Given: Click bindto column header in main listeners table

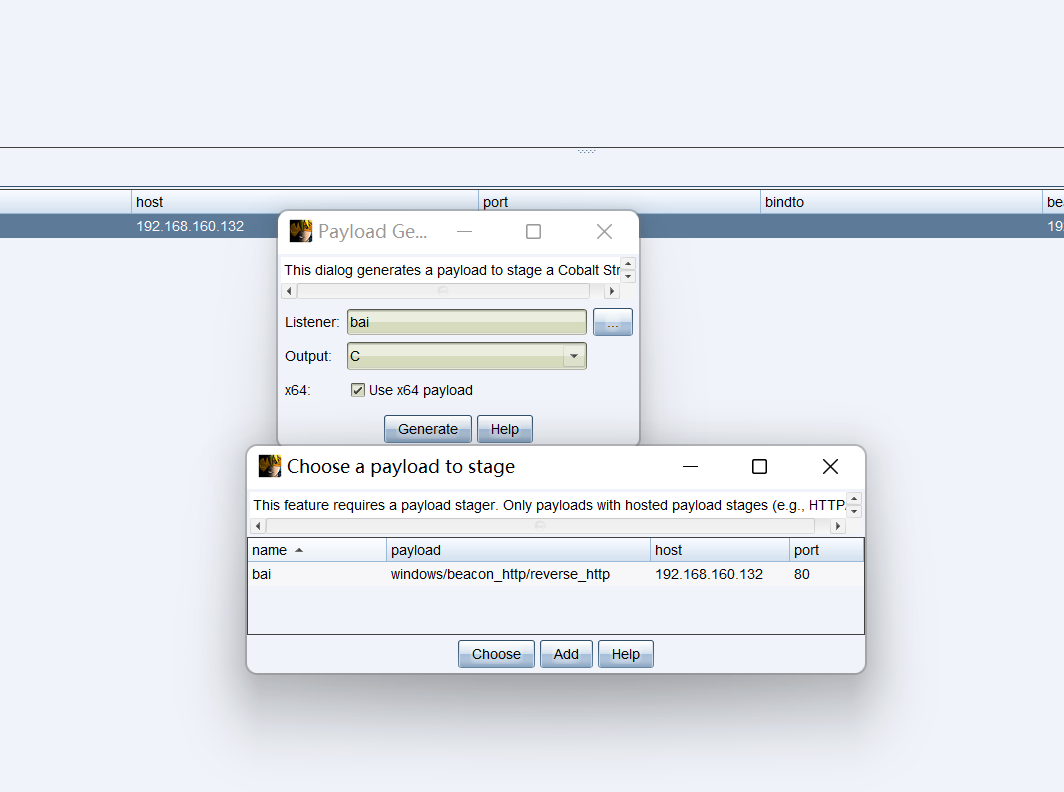Looking at the screenshot, I should [901, 202].
